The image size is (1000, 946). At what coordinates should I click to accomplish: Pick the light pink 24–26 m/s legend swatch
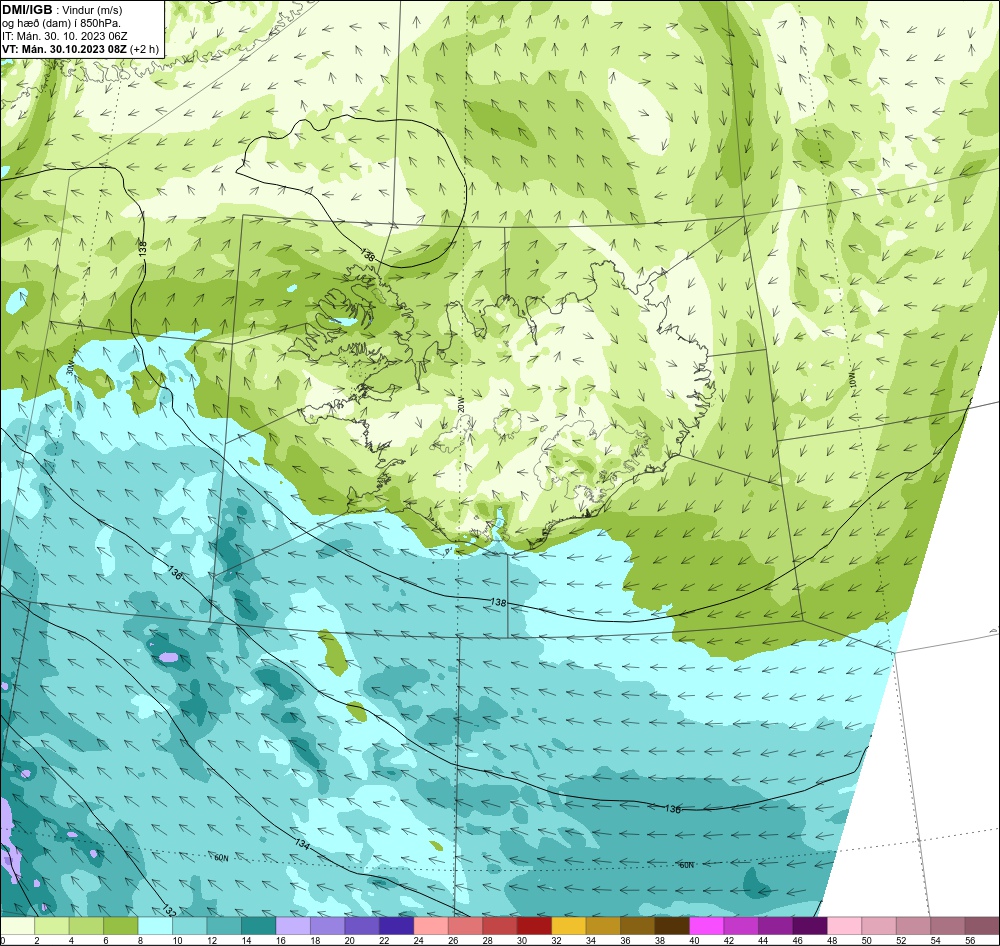431,926
